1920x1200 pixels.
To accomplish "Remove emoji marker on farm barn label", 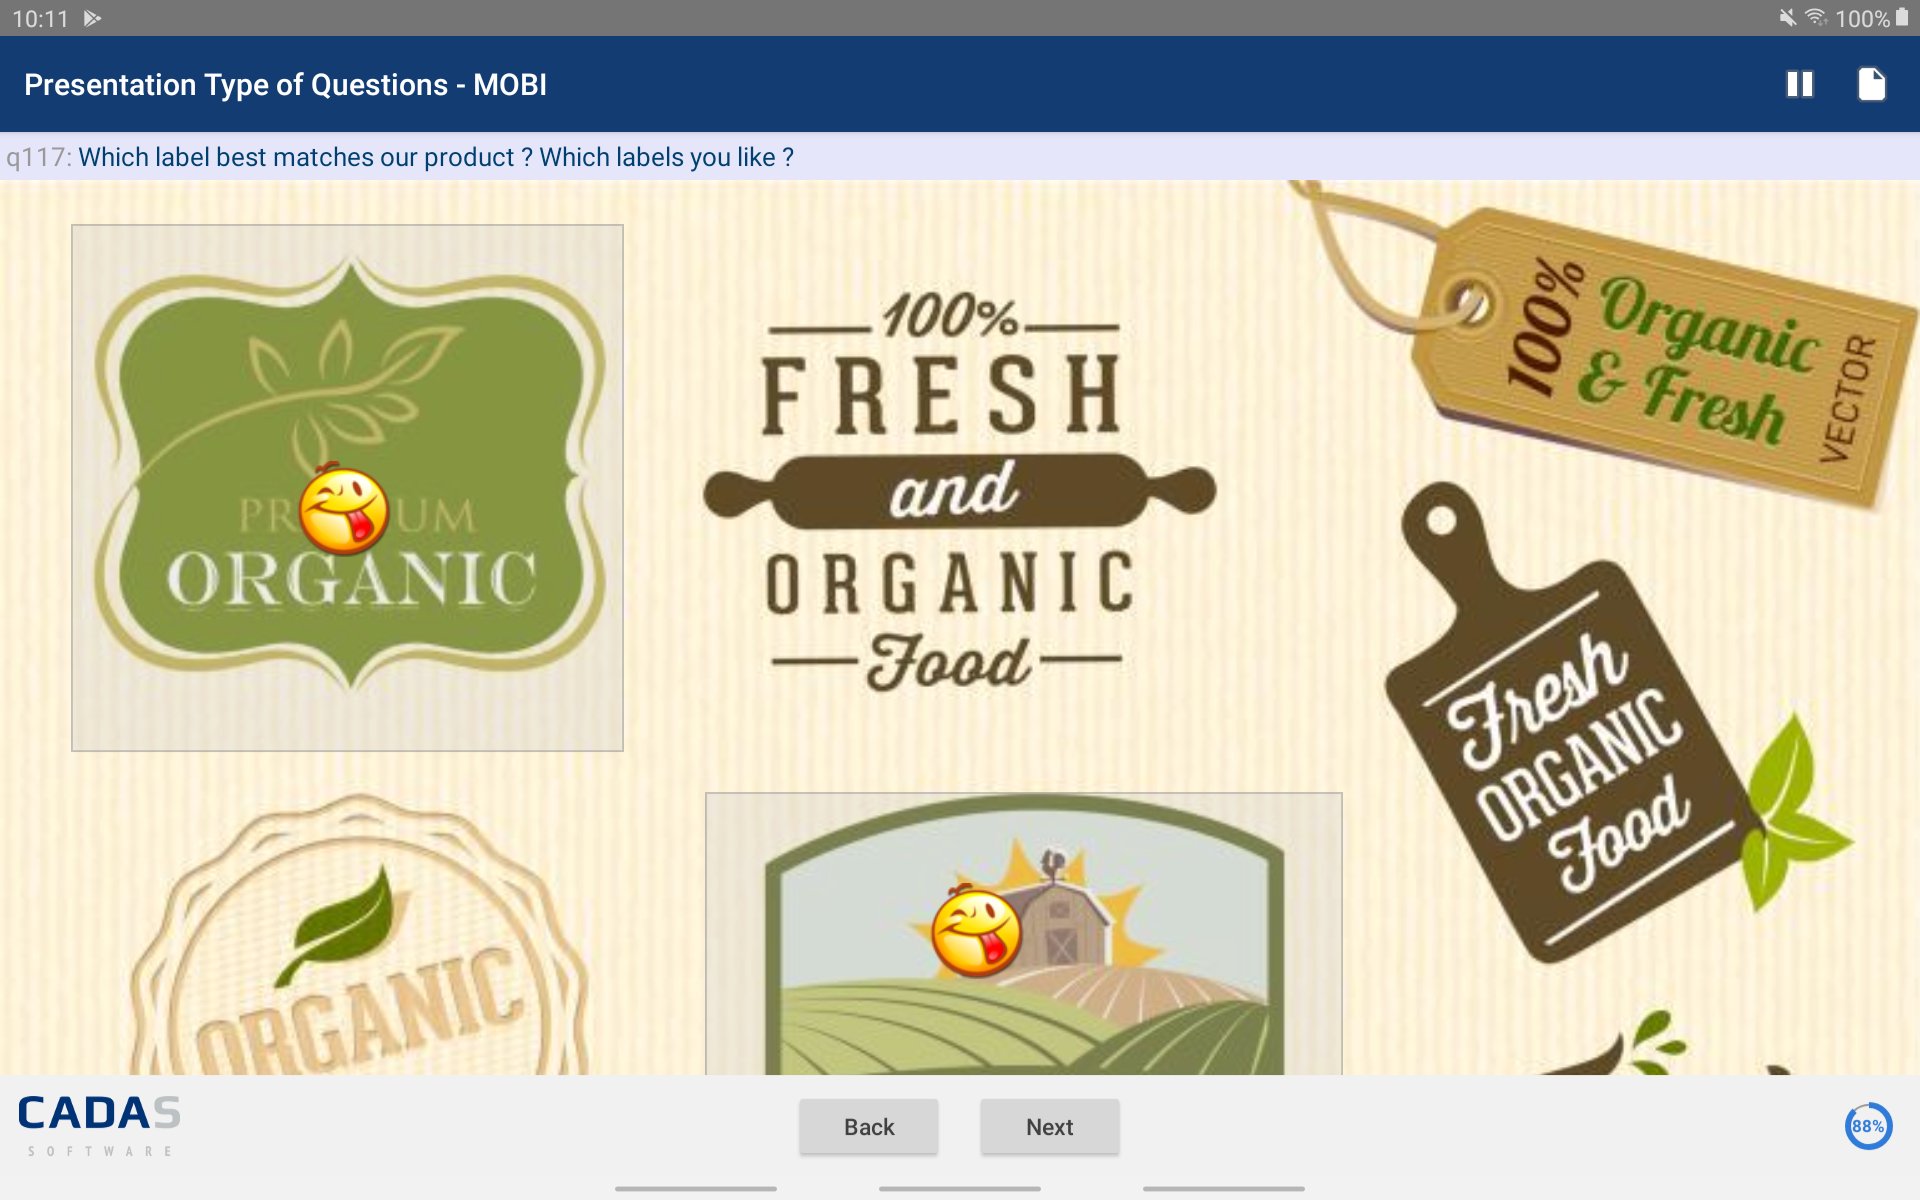I will click(976, 932).
